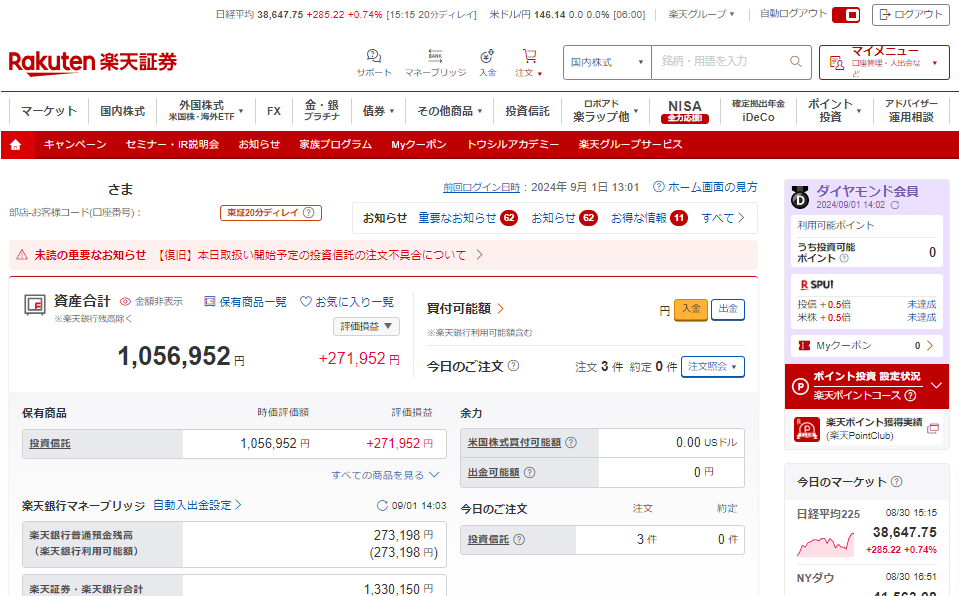The height and width of the screenshot is (596, 959).
Task: Refresh the Money Bridge balance timestamp
Action: click(x=382, y=505)
